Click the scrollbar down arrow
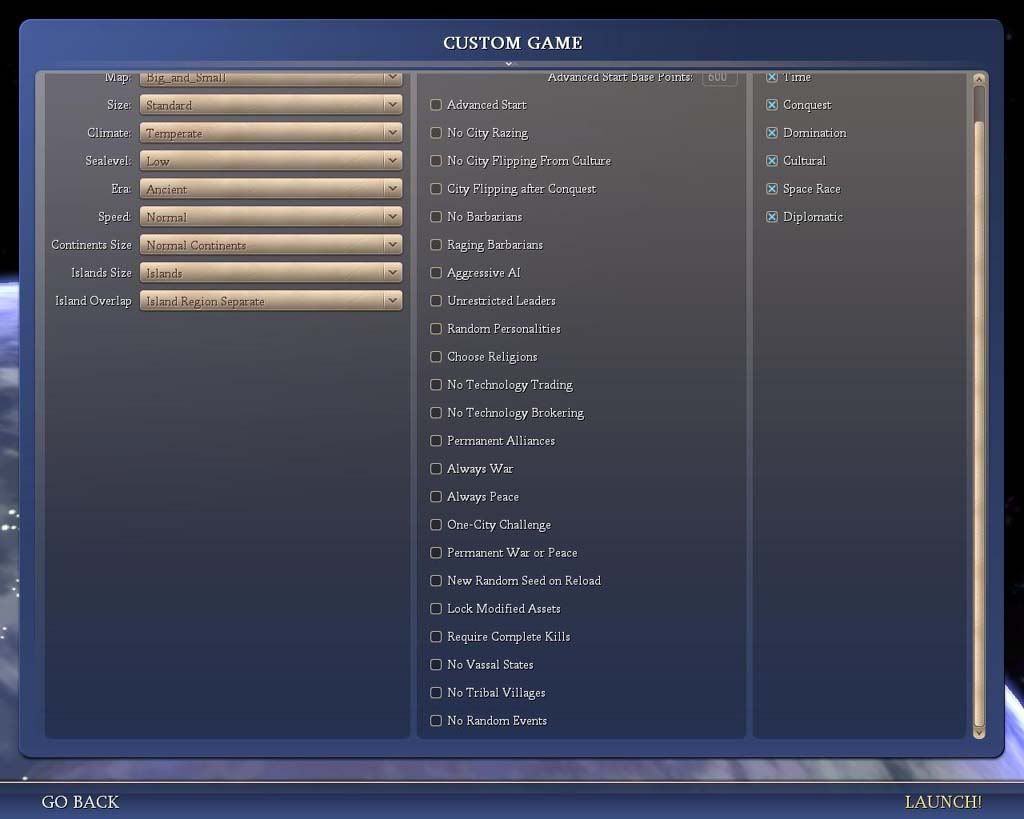The width and height of the screenshot is (1024, 819). (x=979, y=733)
